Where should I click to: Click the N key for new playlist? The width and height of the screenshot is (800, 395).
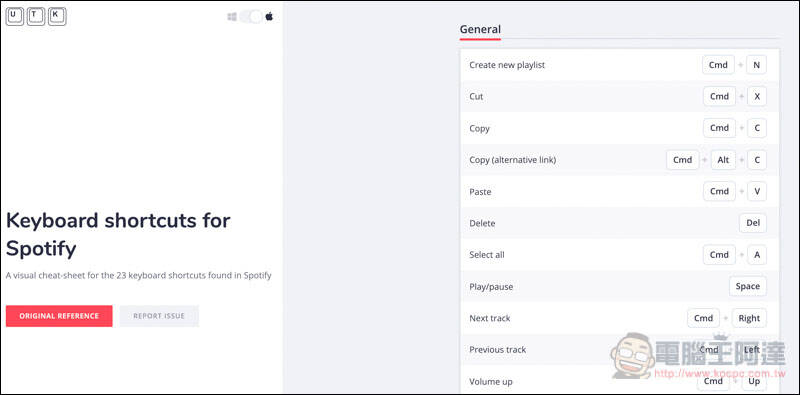756,65
